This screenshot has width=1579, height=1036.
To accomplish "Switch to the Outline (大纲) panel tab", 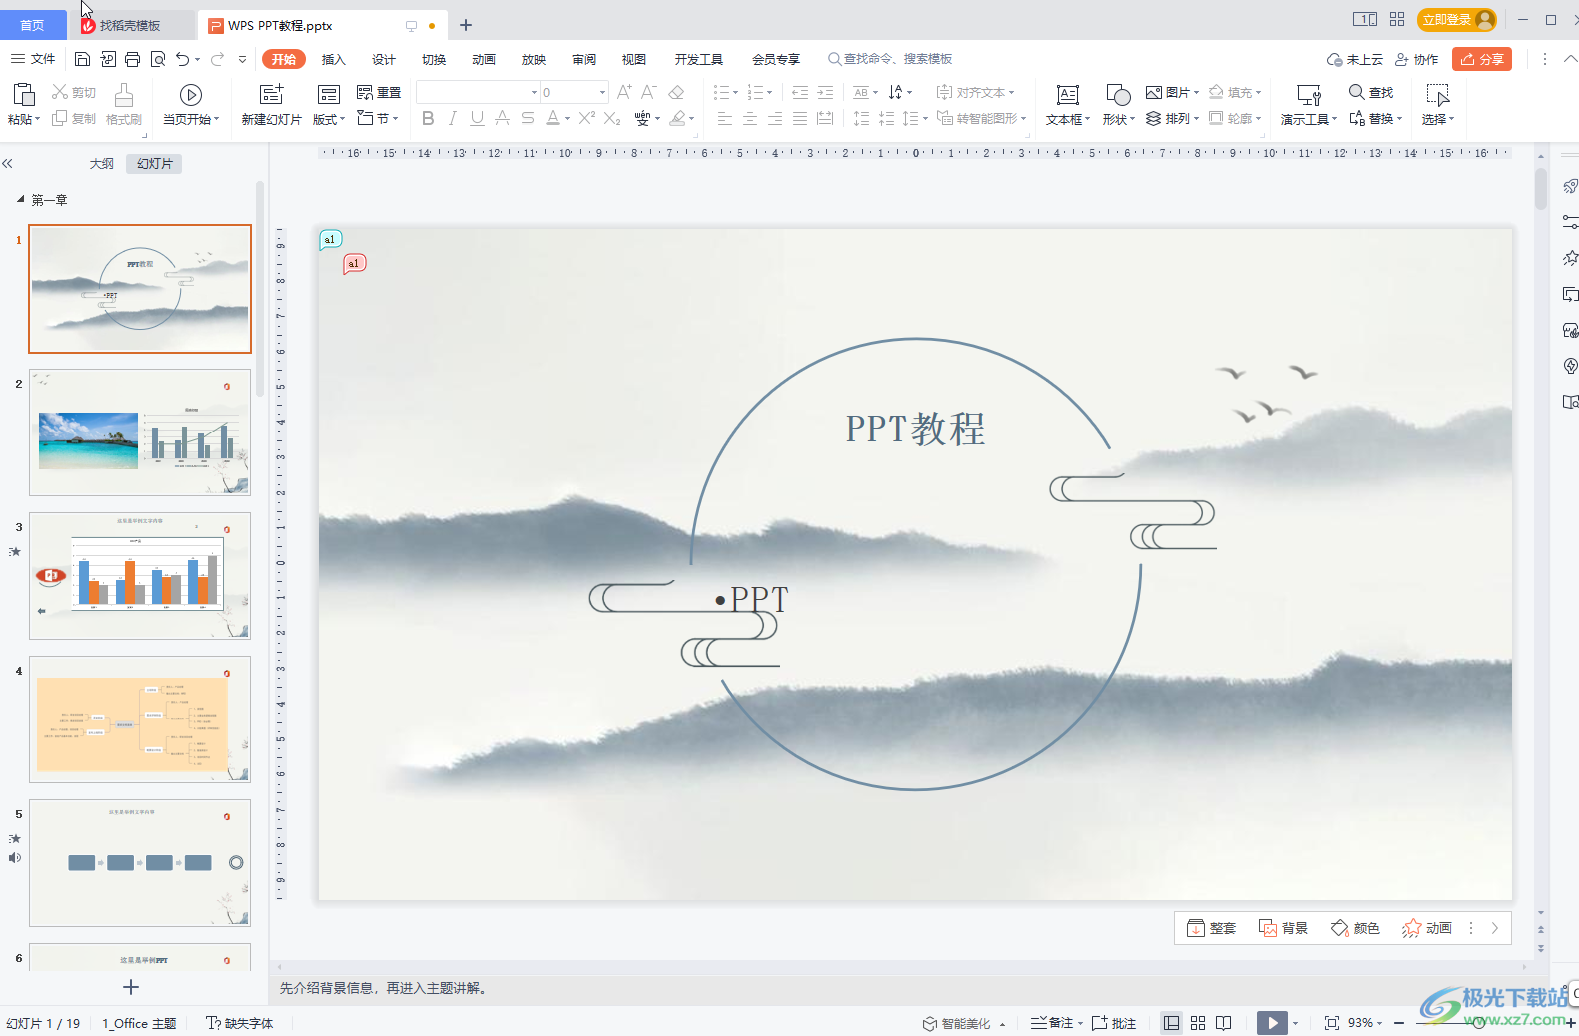I will [102, 163].
